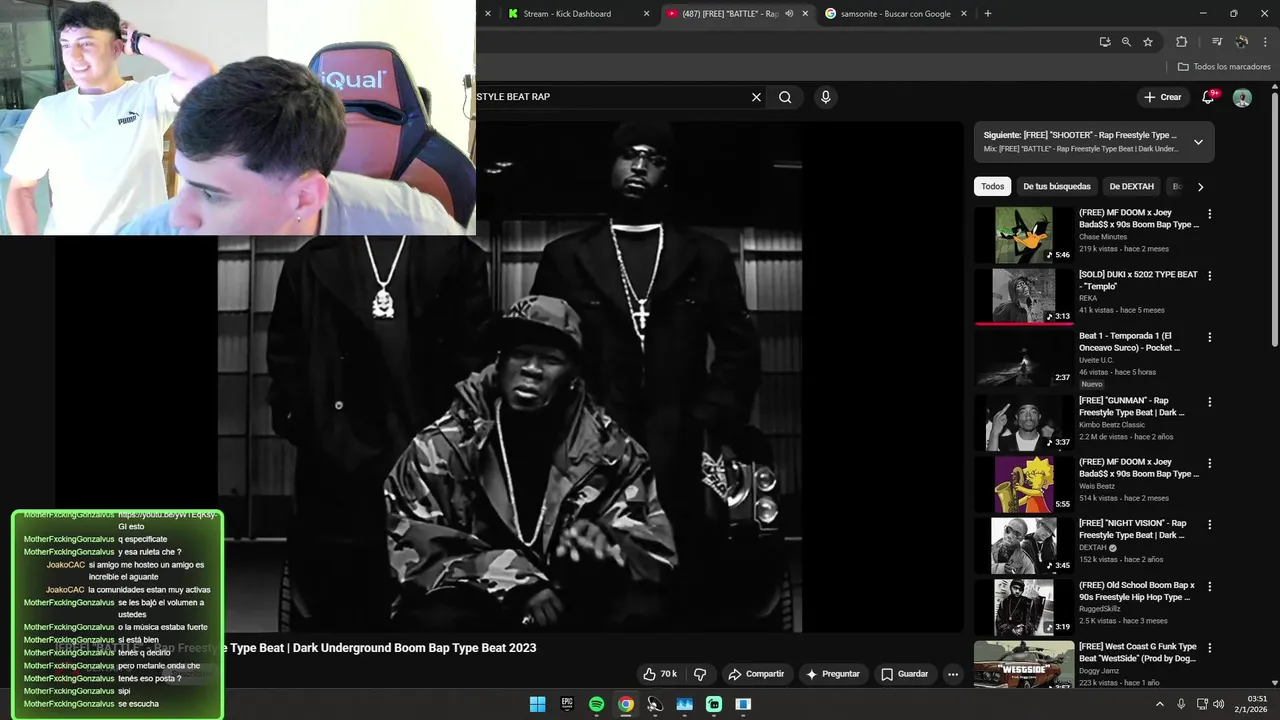
Task: Click the YouTube search input field
Action: [610, 97]
